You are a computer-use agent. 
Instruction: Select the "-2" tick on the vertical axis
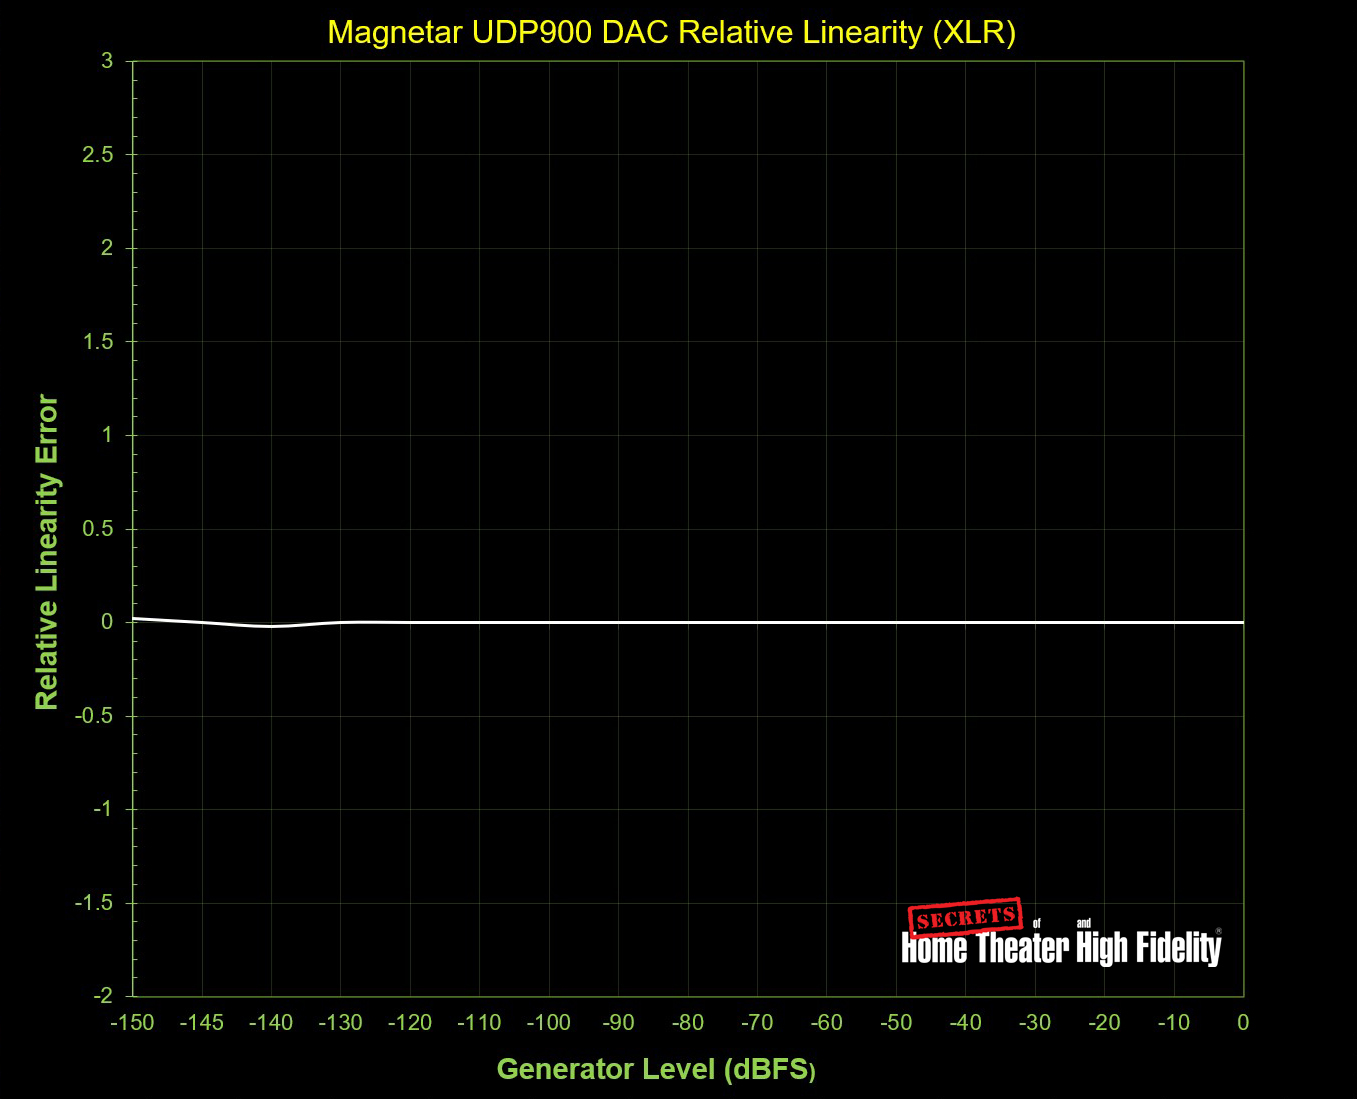coord(103,996)
